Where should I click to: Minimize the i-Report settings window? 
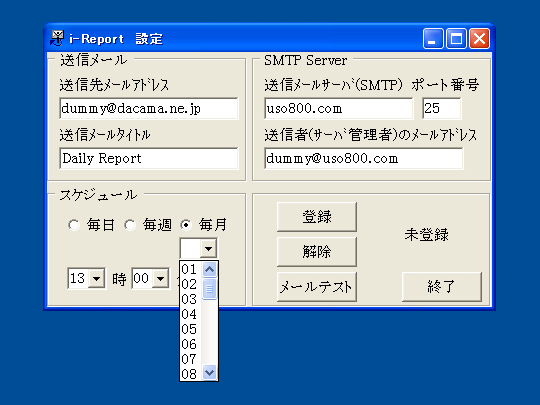click(x=433, y=38)
